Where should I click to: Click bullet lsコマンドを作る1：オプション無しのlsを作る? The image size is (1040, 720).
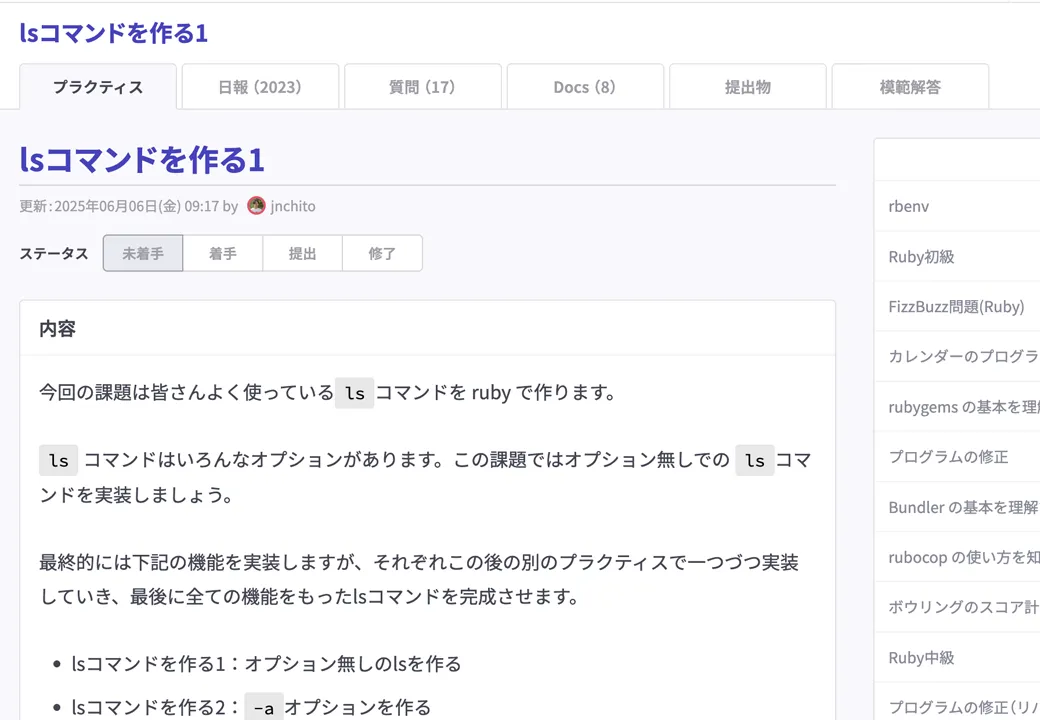tap(266, 664)
